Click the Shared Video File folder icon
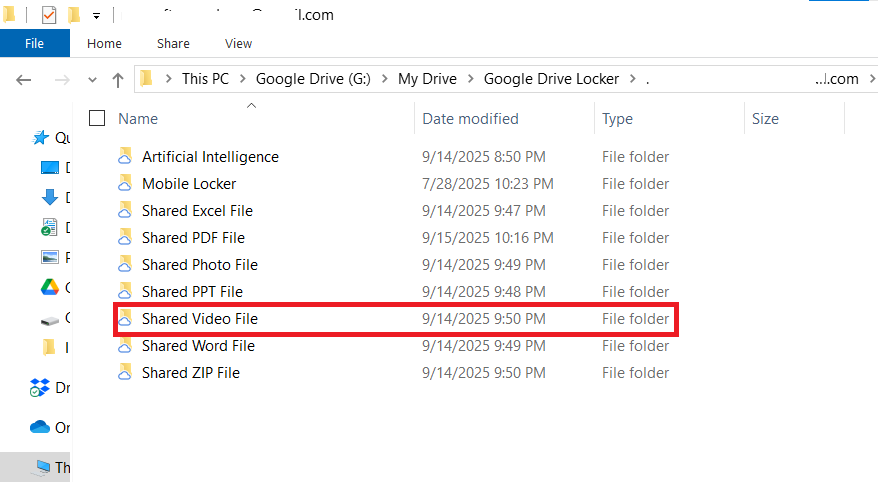 pyautogui.click(x=125, y=319)
